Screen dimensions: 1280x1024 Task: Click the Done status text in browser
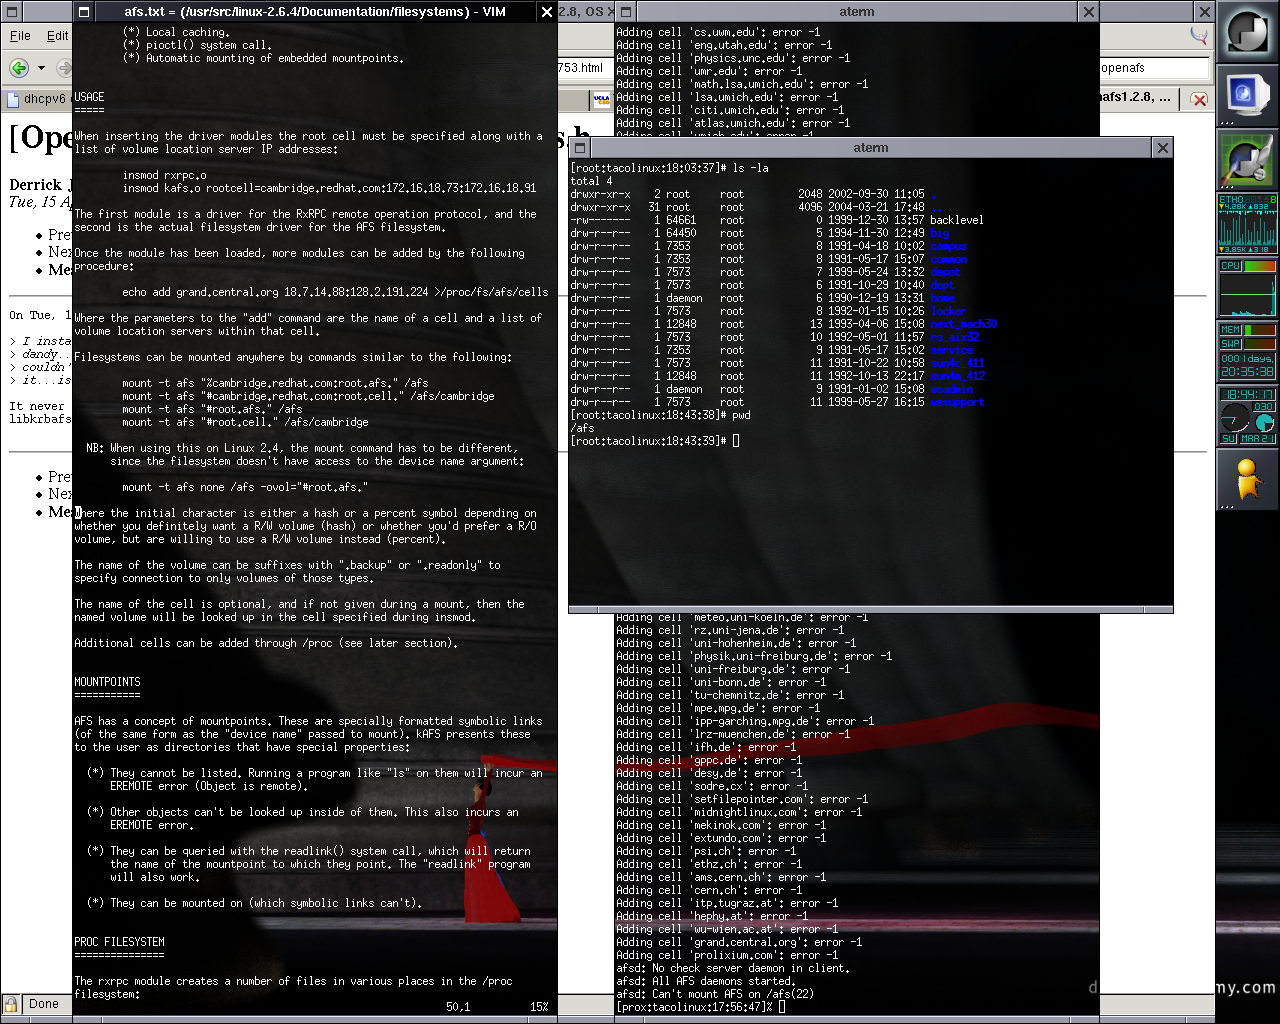tap(43, 1004)
